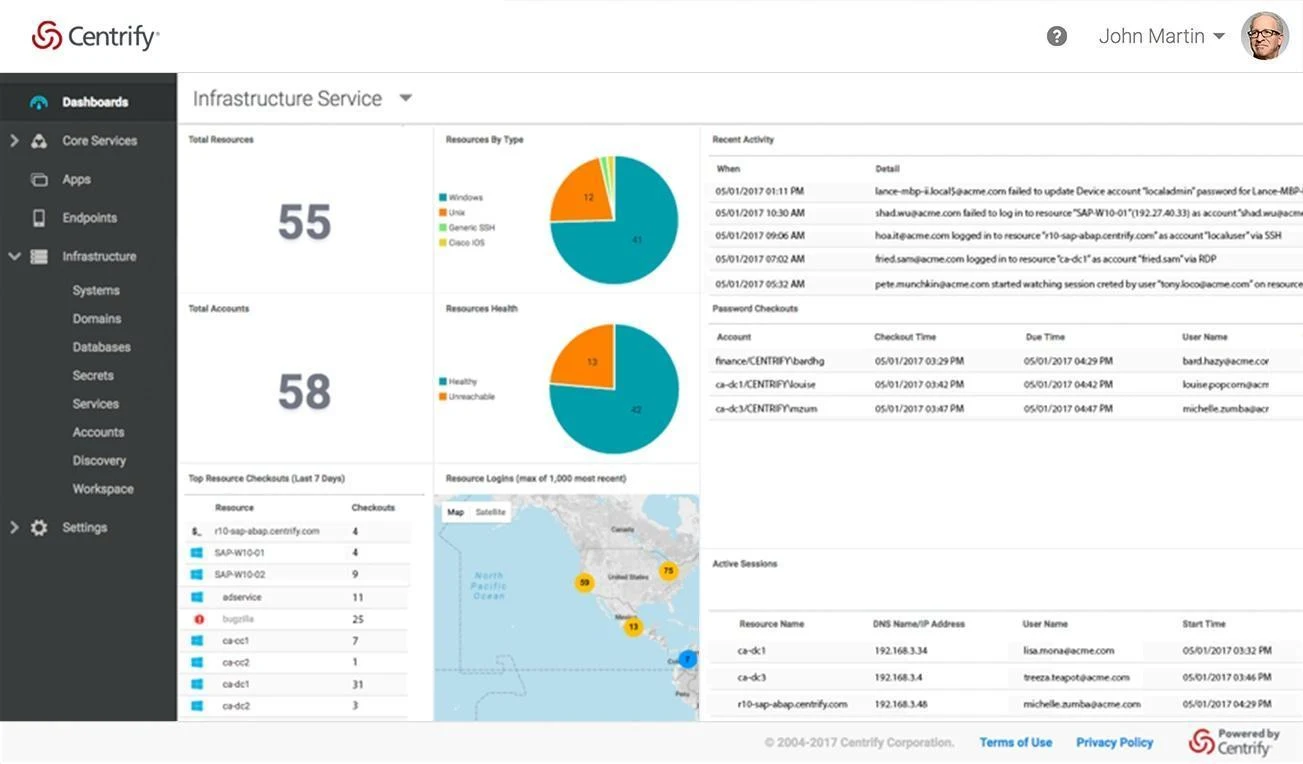Click the map cluster marker 75

[x=668, y=571]
